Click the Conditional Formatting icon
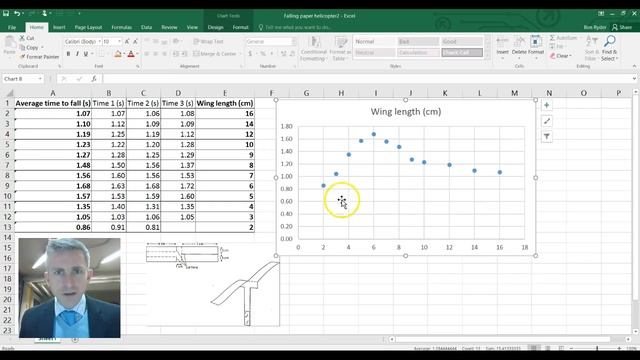 315,42
